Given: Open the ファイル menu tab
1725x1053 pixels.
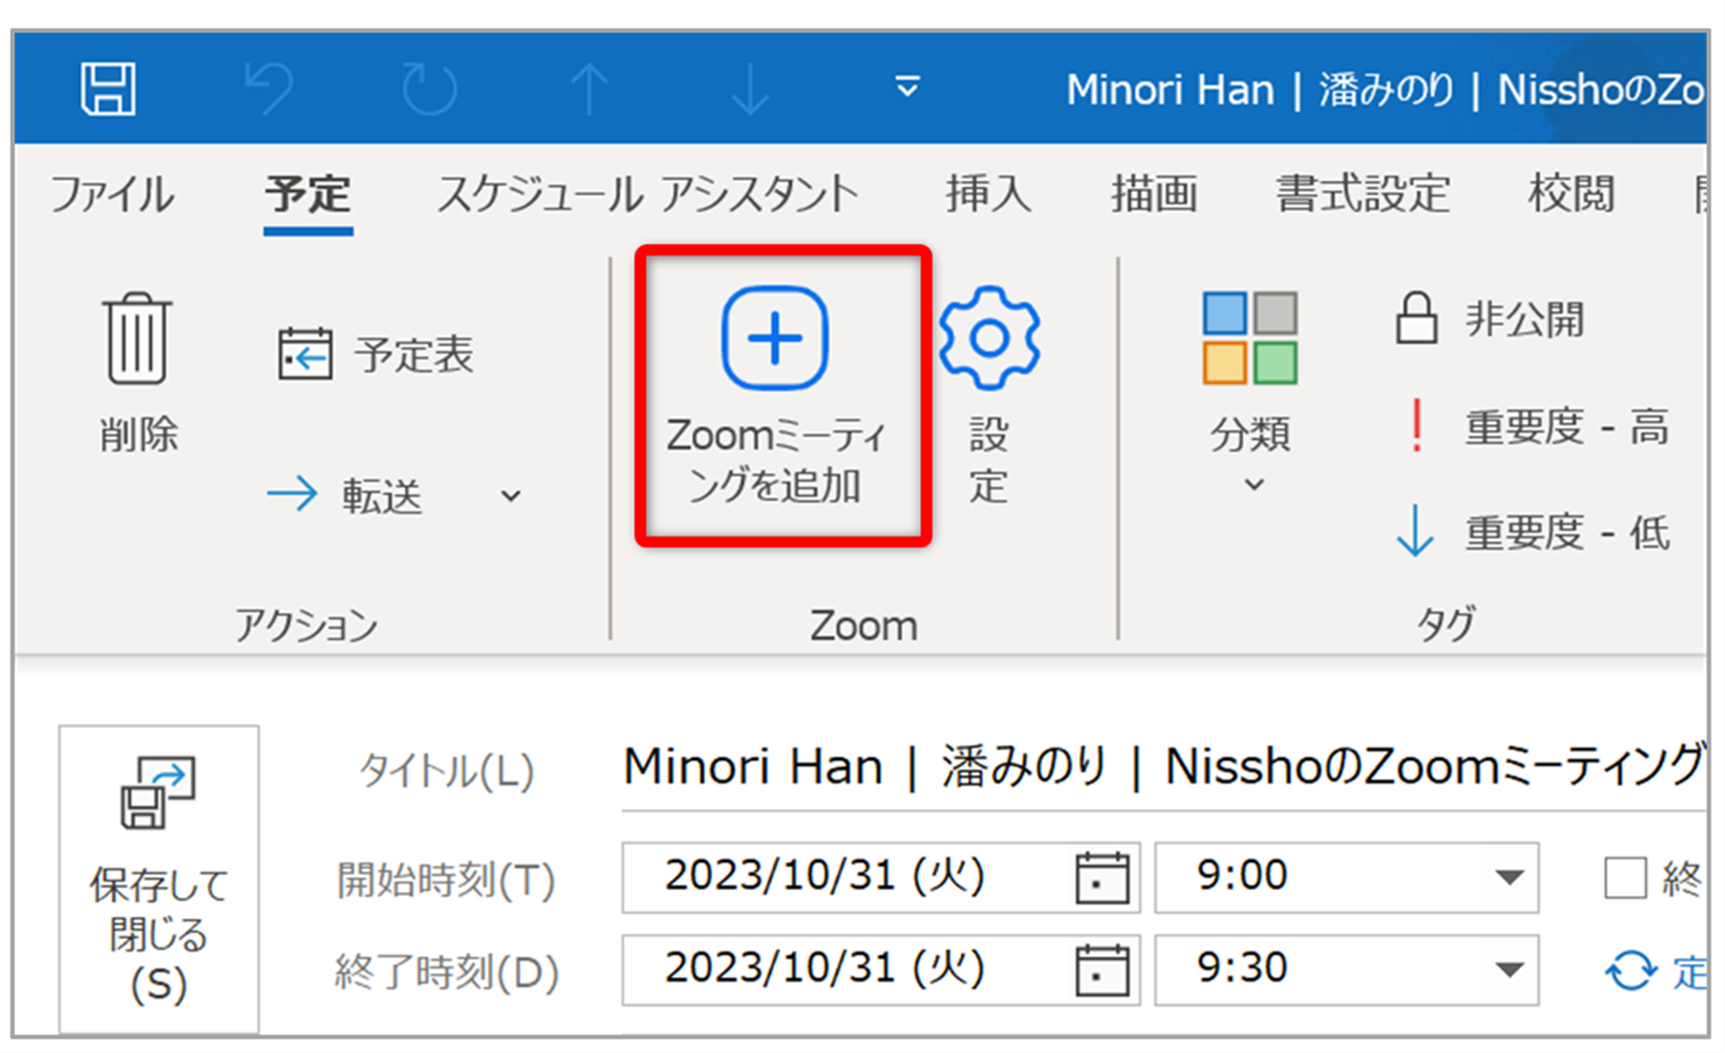Looking at the screenshot, I should (112, 193).
